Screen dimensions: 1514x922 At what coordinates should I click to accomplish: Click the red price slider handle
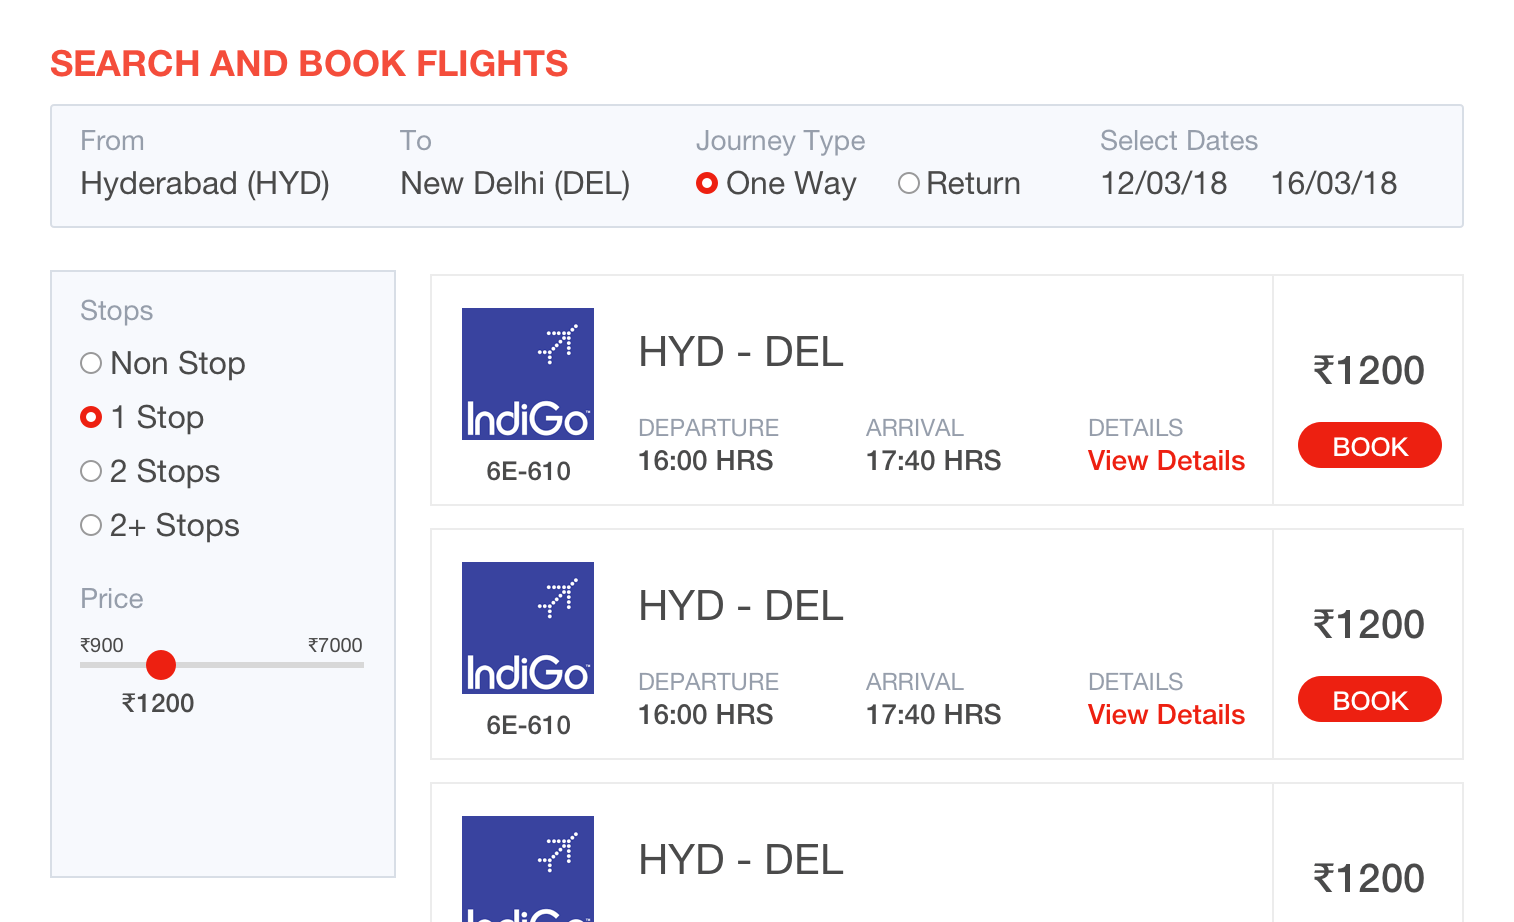pos(161,665)
